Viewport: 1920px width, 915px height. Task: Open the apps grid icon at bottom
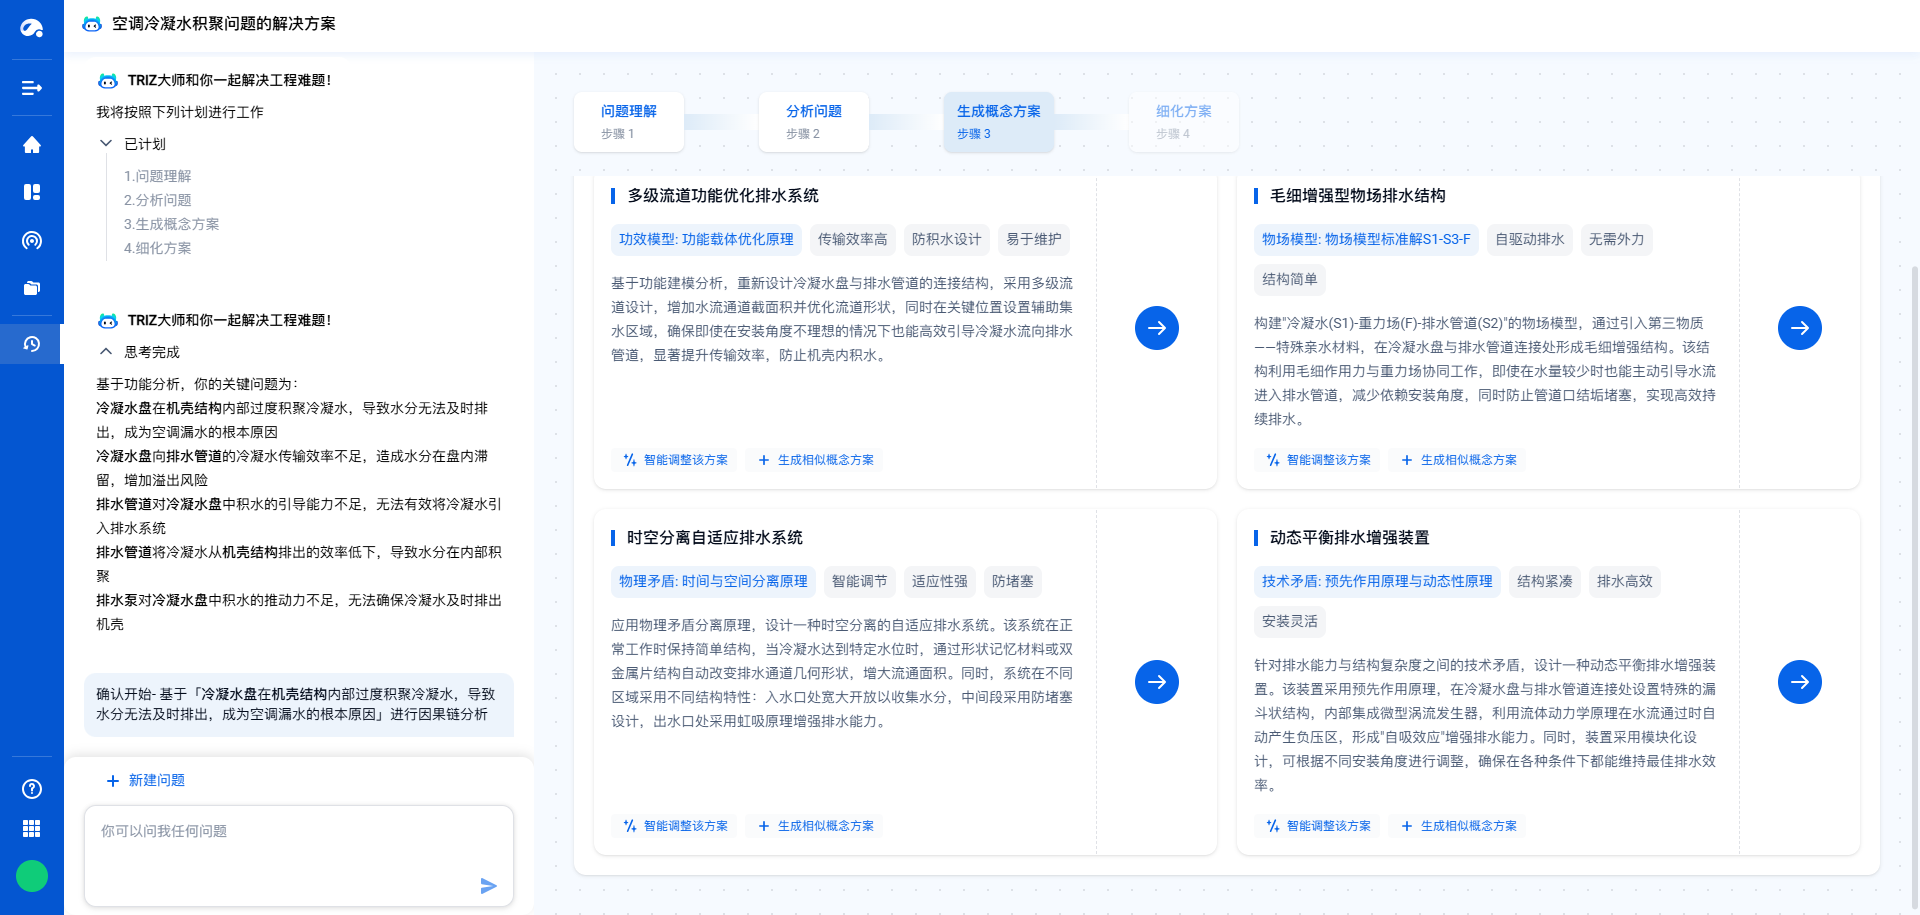pyautogui.click(x=31, y=827)
